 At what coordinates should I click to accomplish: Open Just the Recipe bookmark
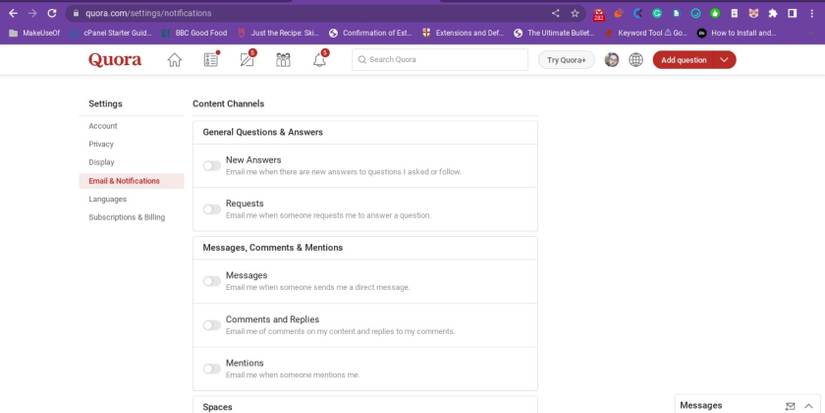(x=278, y=33)
